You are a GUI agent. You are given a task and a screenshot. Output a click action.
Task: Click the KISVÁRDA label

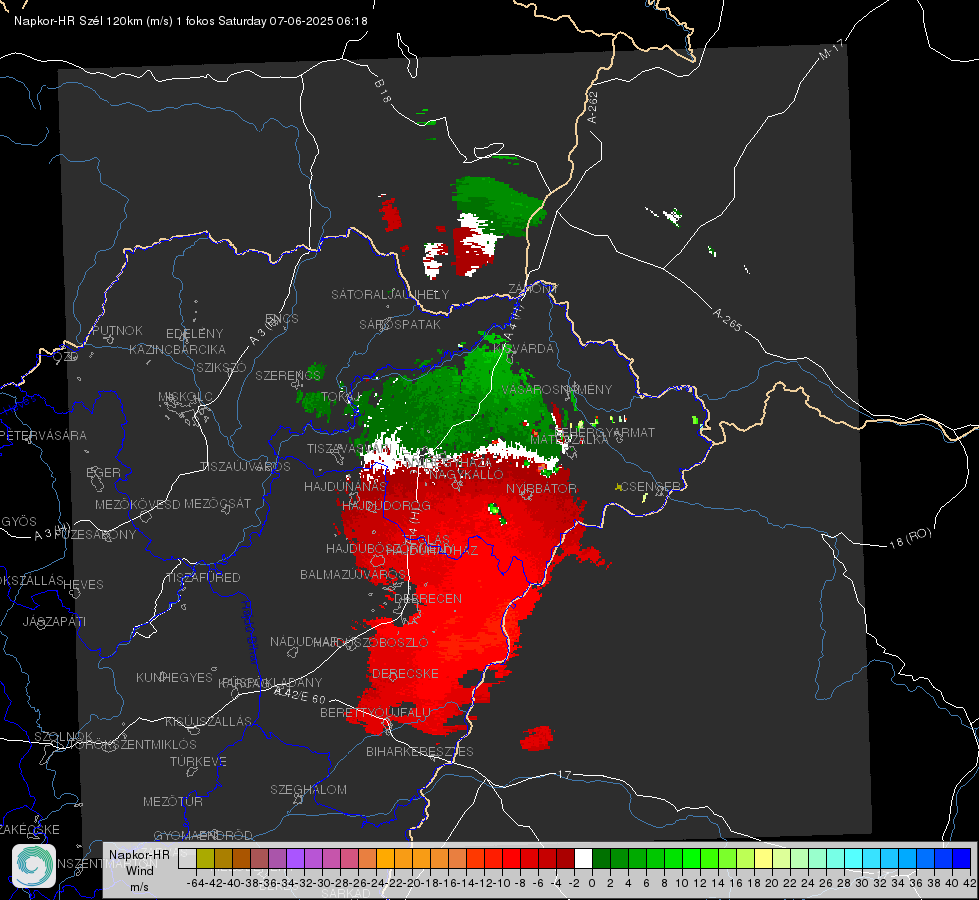point(523,348)
